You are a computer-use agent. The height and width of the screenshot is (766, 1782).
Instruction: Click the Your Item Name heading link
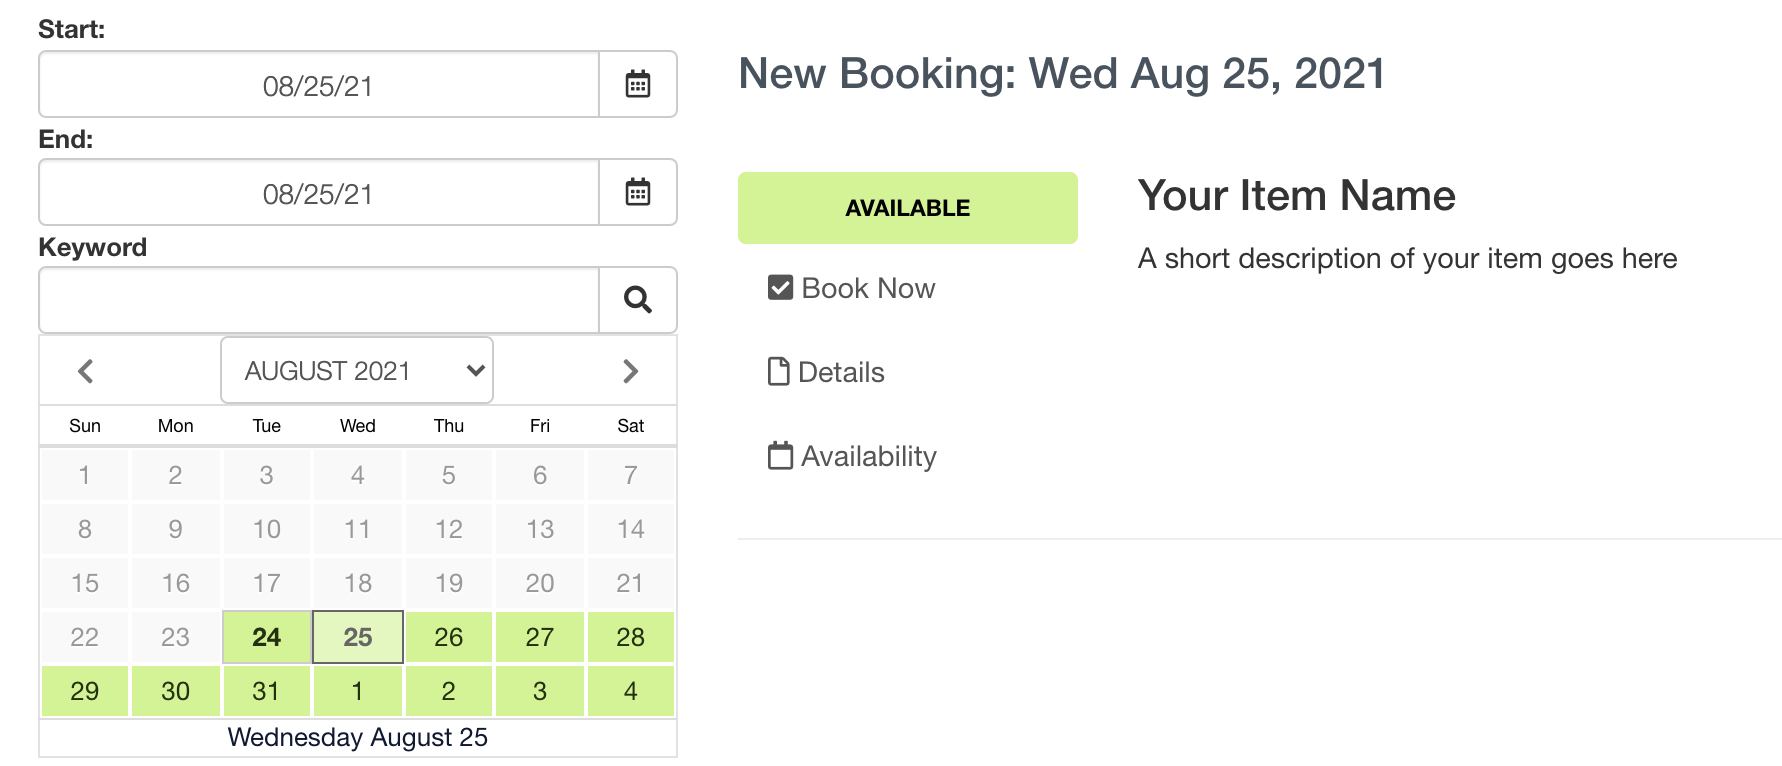[1296, 195]
